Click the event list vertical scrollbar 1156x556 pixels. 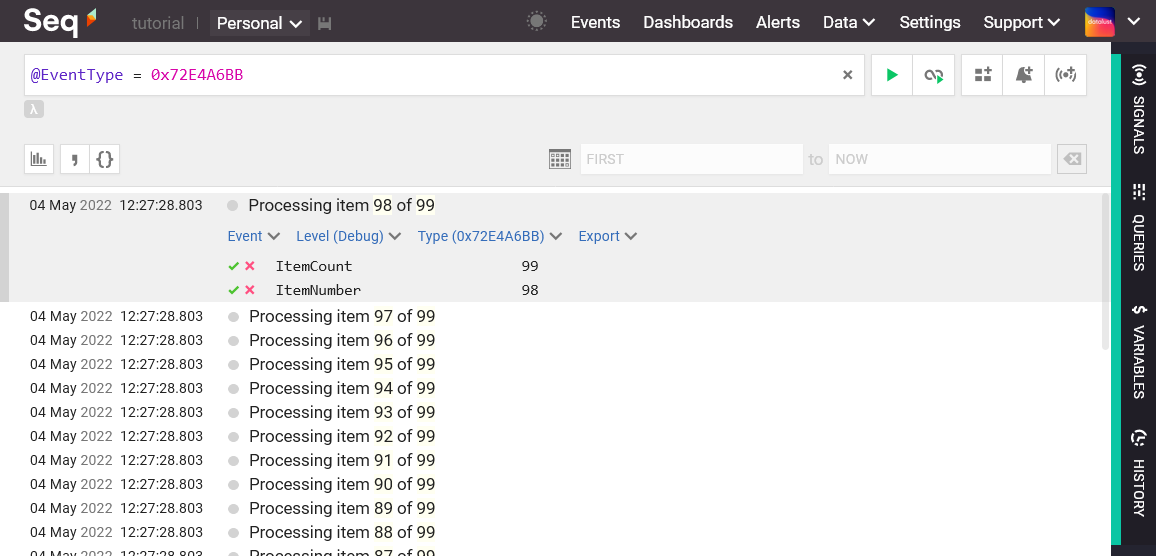1105,271
